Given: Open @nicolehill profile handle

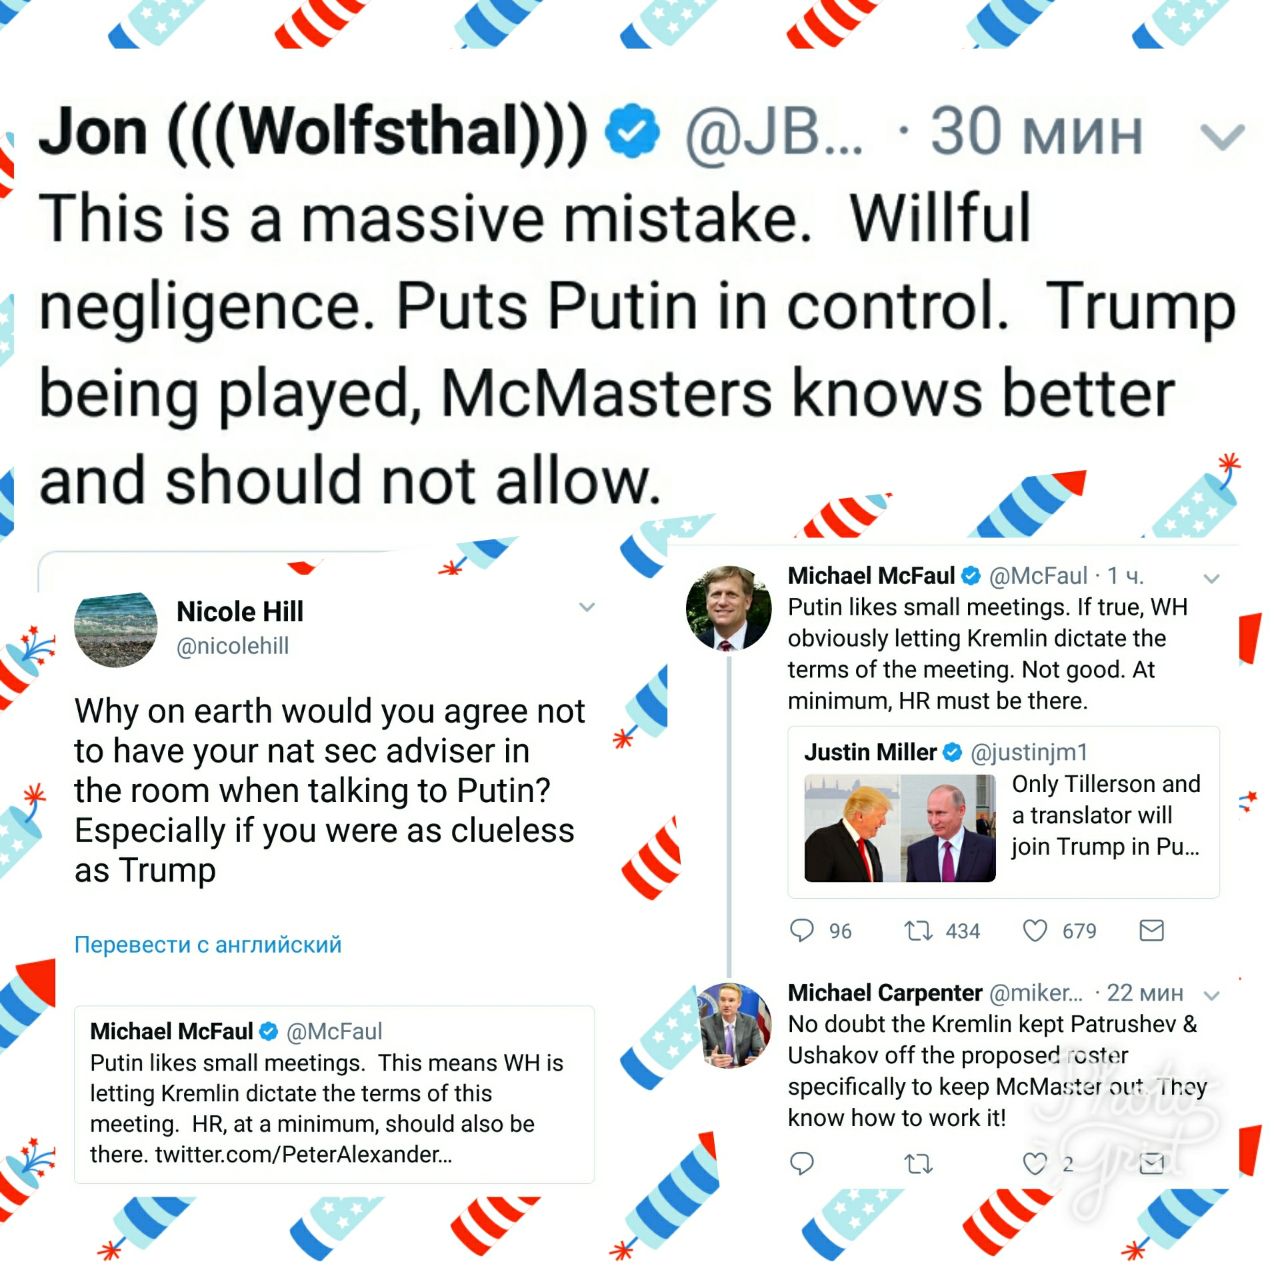Looking at the screenshot, I should 232,646.
